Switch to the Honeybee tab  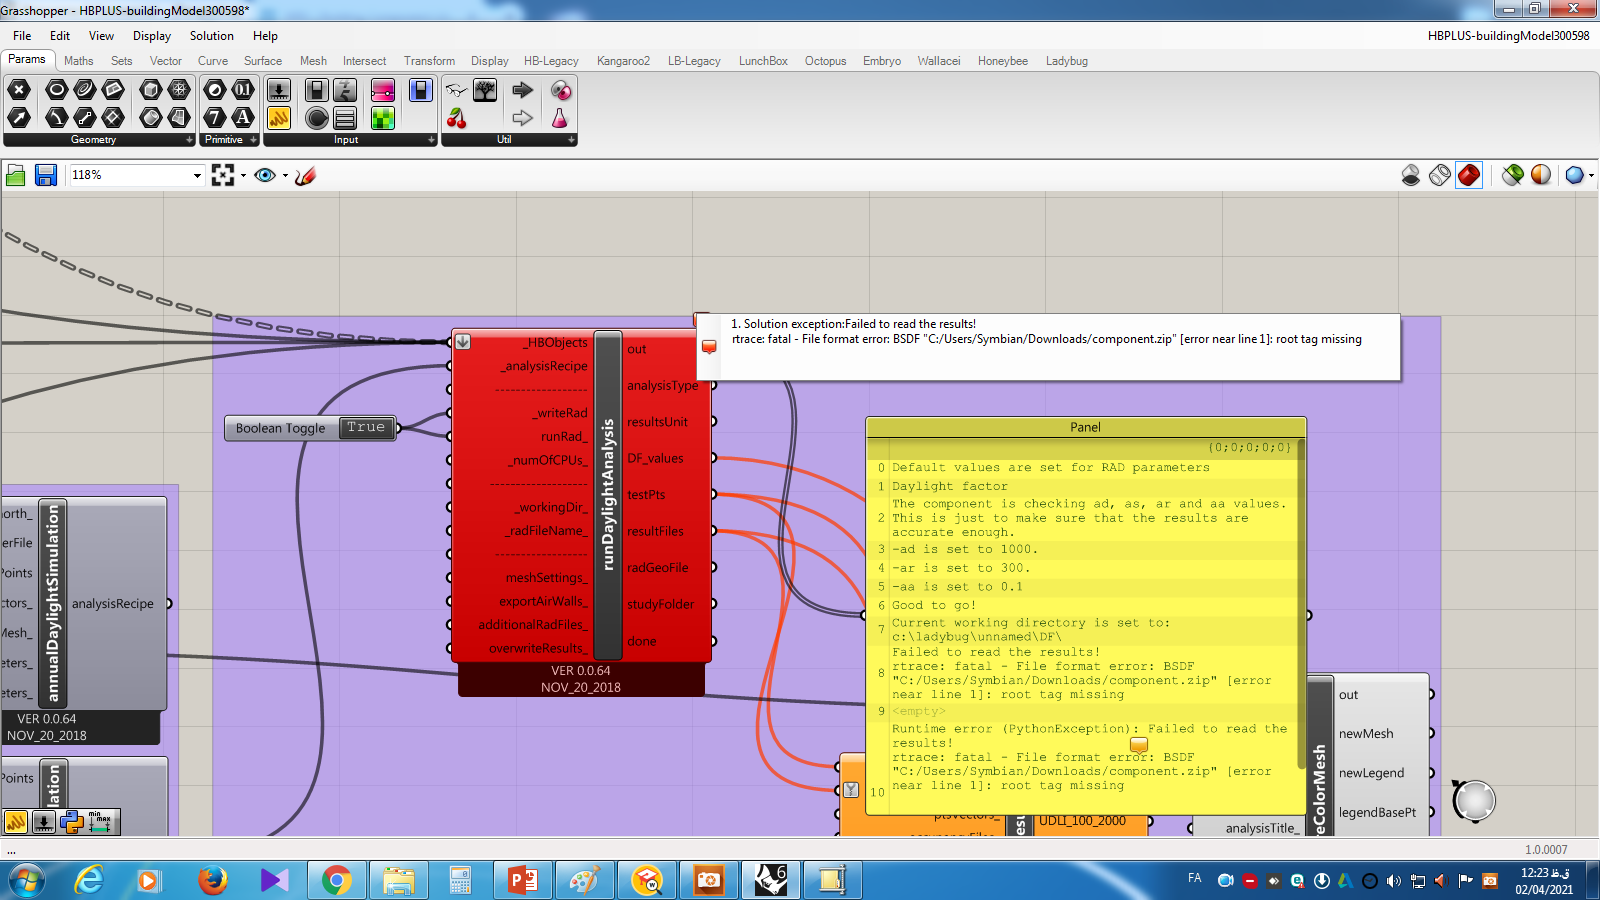coord(1003,61)
